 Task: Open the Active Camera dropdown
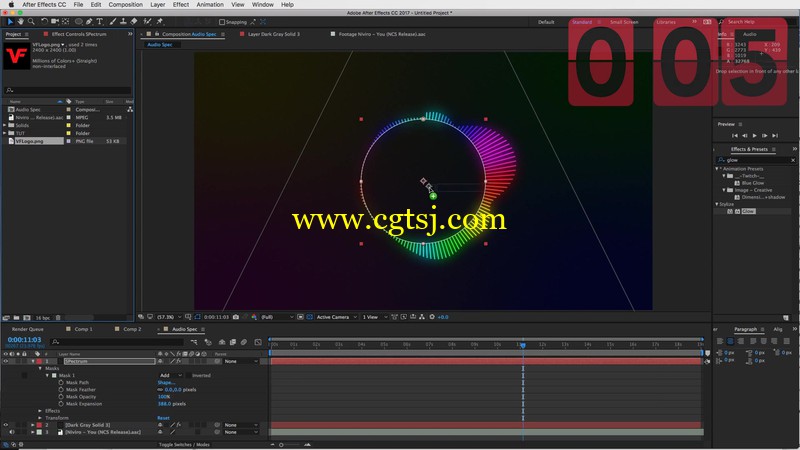pos(336,317)
